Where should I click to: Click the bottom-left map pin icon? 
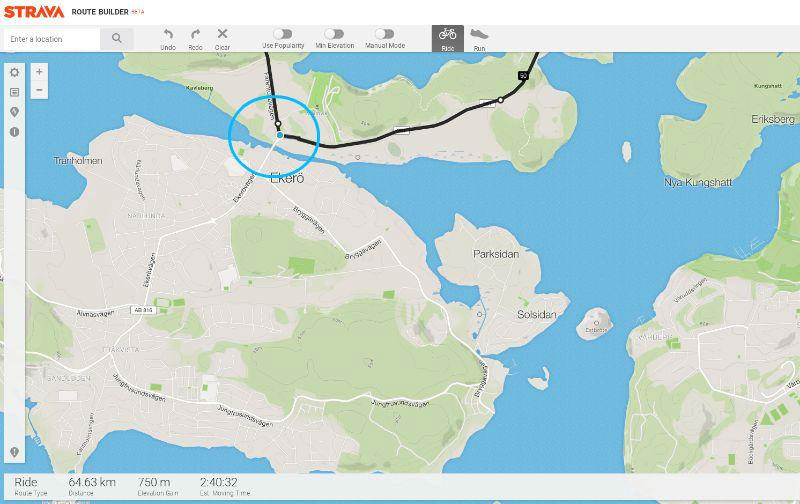click(14, 452)
